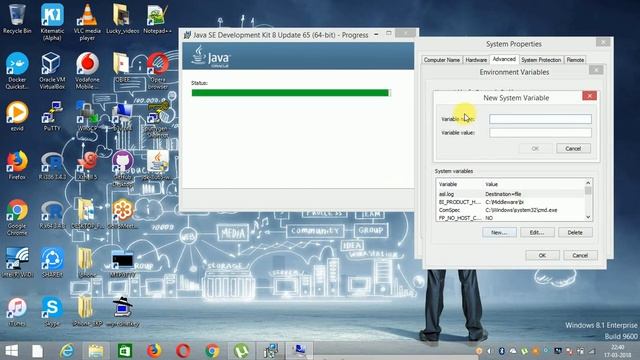The image size is (640, 360).
Task: Open Vodafone Mobile desktop shortcut
Action: tap(87, 70)
